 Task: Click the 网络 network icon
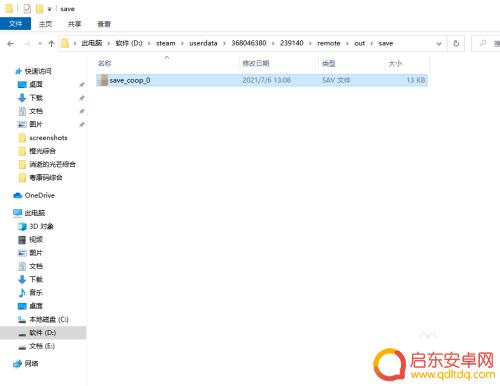click(x=17, y=364)
